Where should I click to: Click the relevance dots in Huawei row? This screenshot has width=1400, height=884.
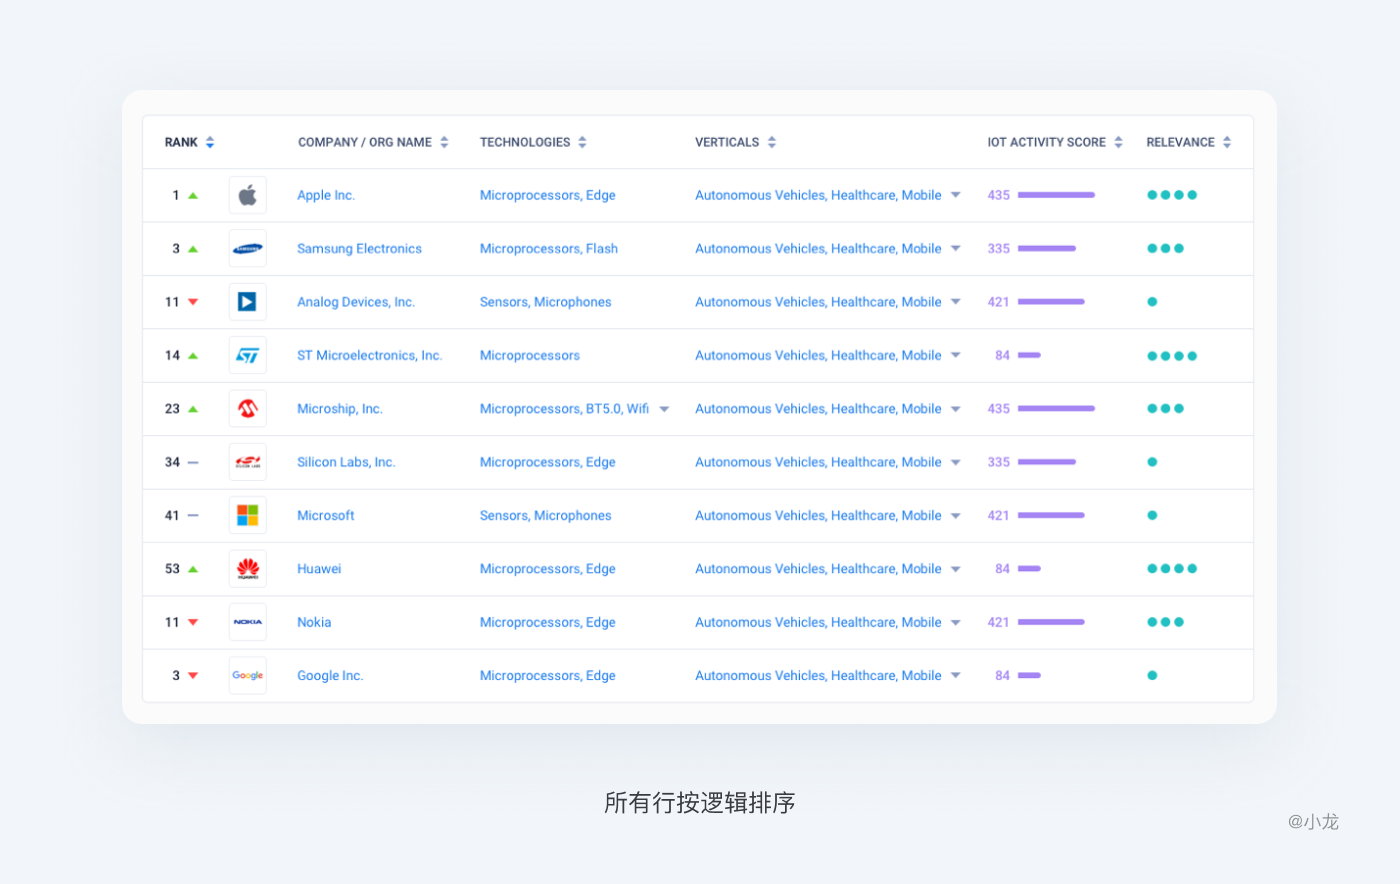(1172, 569)
